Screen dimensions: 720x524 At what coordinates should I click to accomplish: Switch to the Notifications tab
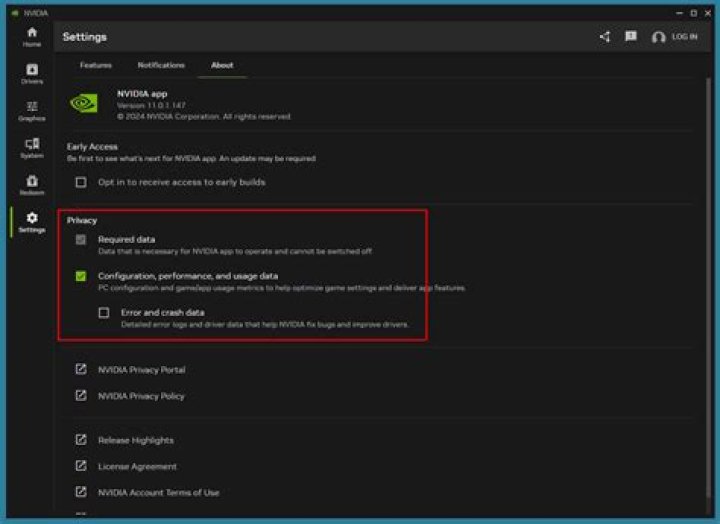161,65
